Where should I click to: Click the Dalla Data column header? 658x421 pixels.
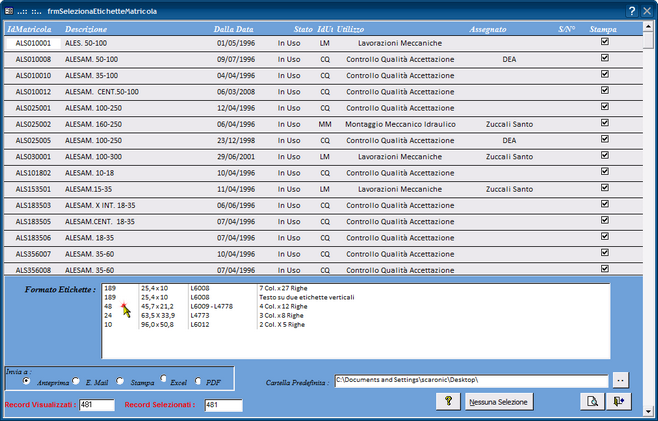[234, 29]
